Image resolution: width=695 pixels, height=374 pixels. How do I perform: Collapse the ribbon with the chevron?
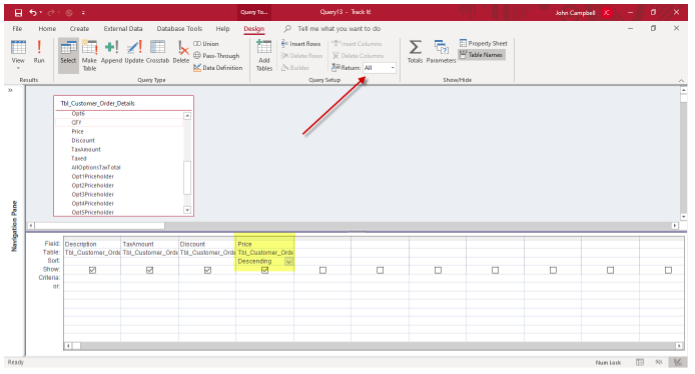click(x=681, y=80)
